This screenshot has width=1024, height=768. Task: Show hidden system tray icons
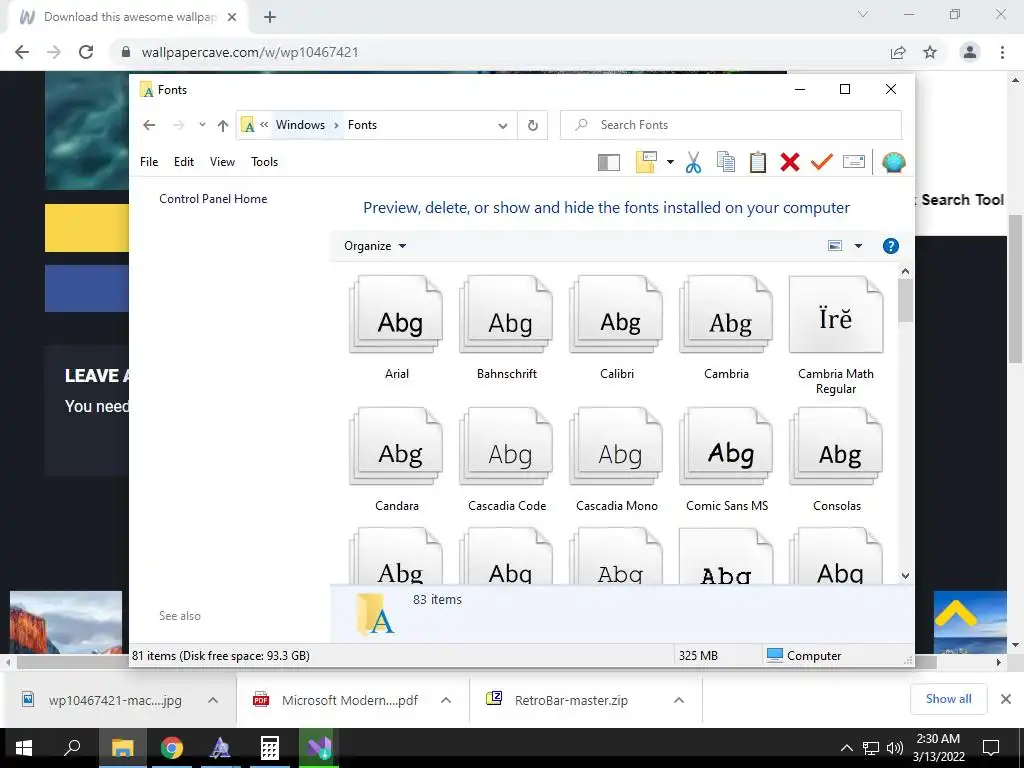(846, 748)
